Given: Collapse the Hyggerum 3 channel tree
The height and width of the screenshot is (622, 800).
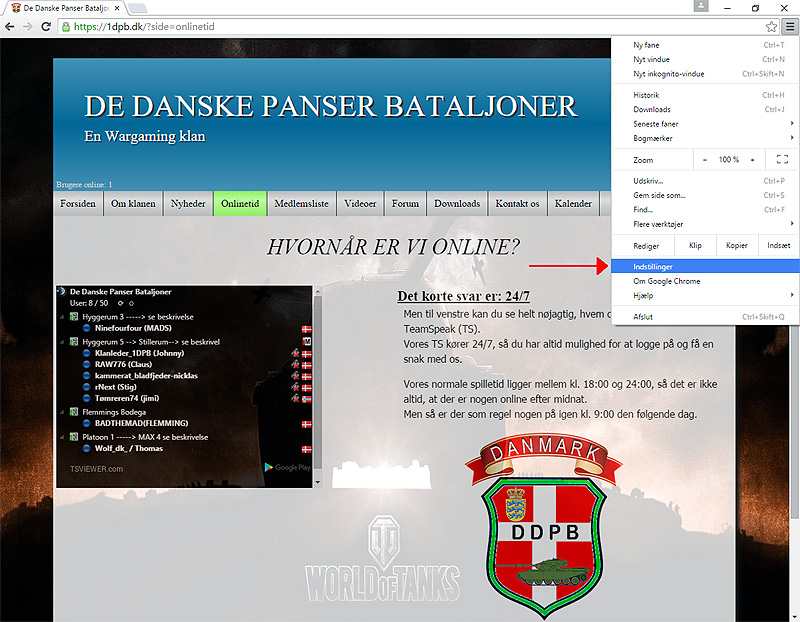Looking at the screenshot, I should coord(61,317).
